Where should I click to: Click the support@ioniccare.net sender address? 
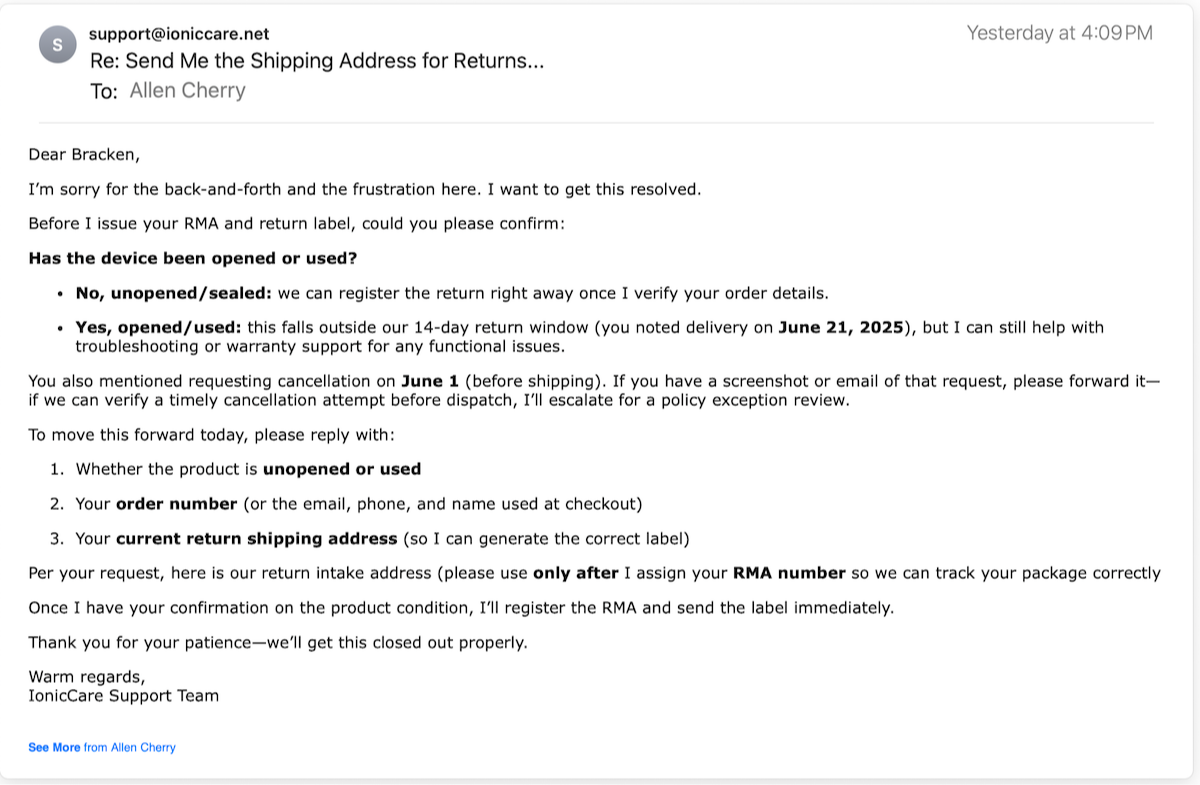click(x=179, y=34)
